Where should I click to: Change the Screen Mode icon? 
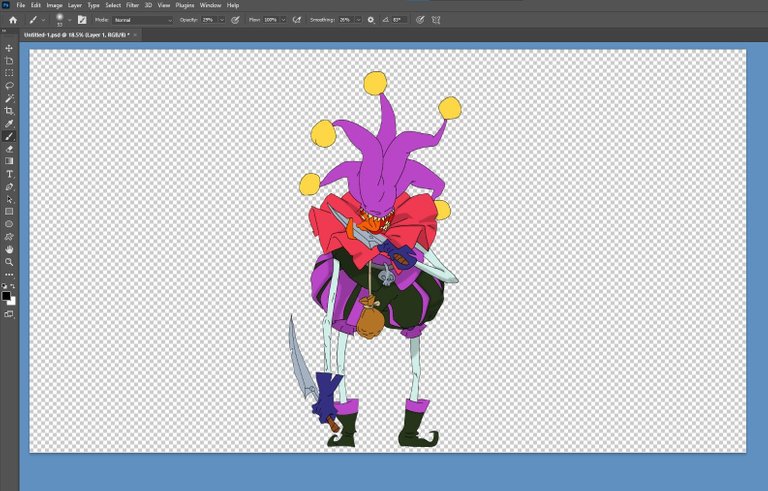(9, 314)
